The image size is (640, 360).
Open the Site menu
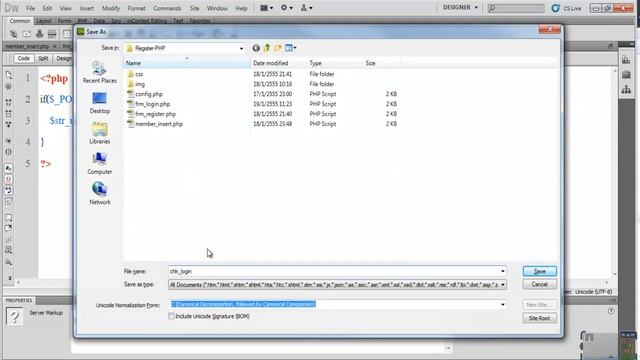point(195,8)
